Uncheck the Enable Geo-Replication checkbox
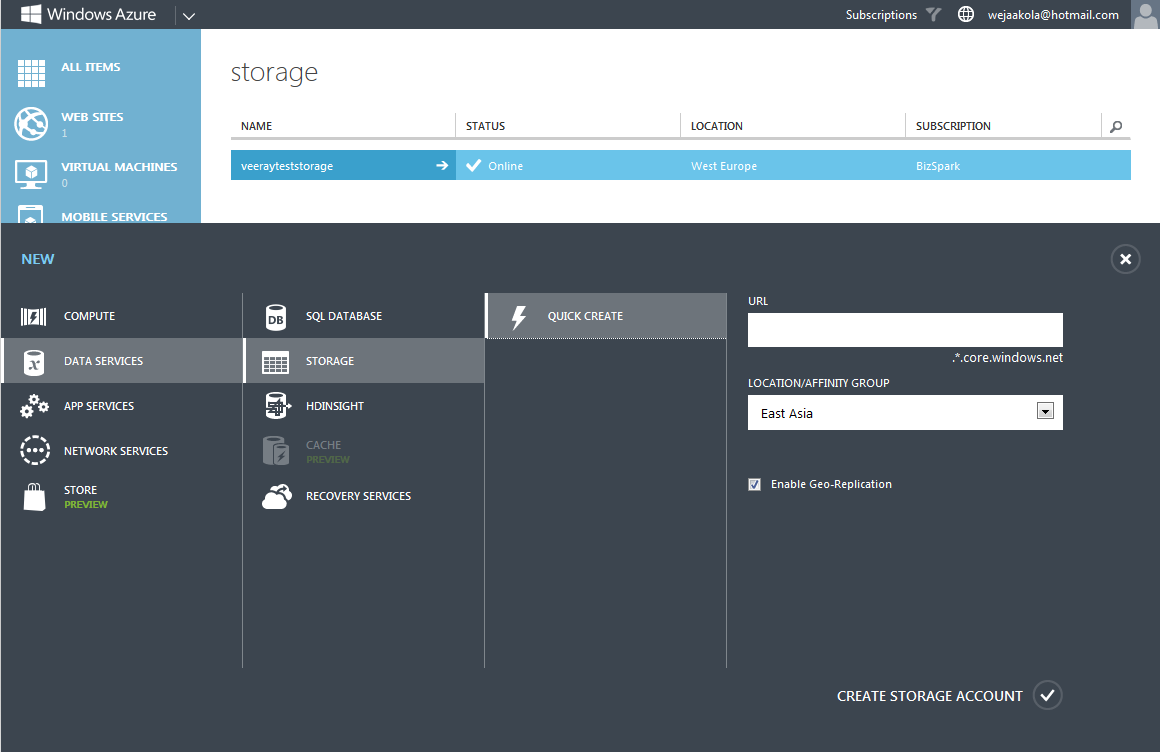Image resolution: width=1160 pixels, height=752 pixels. (x=755, y=484)
